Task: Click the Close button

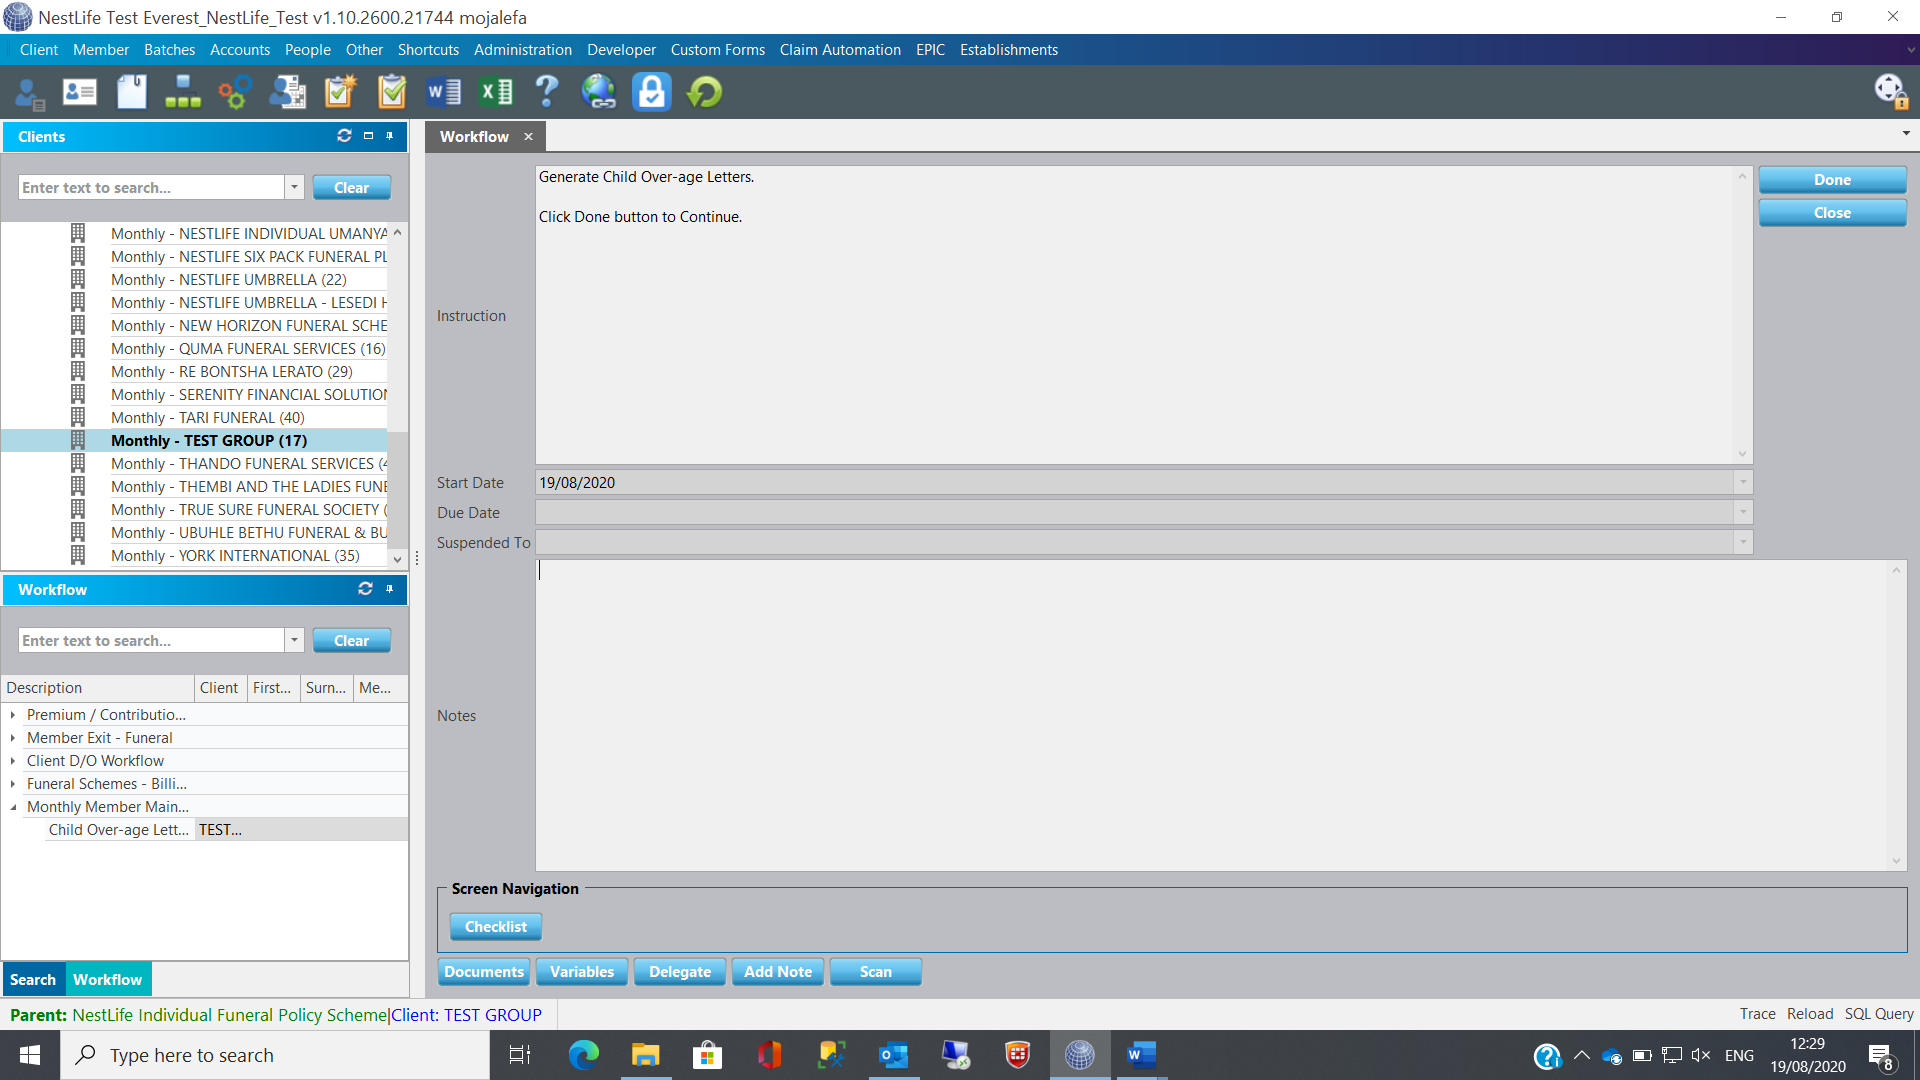Action: click(x=1832, y=213)
